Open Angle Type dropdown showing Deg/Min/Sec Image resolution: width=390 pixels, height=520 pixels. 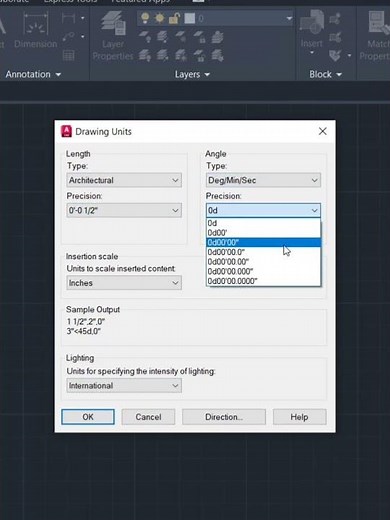coord(263,180)
